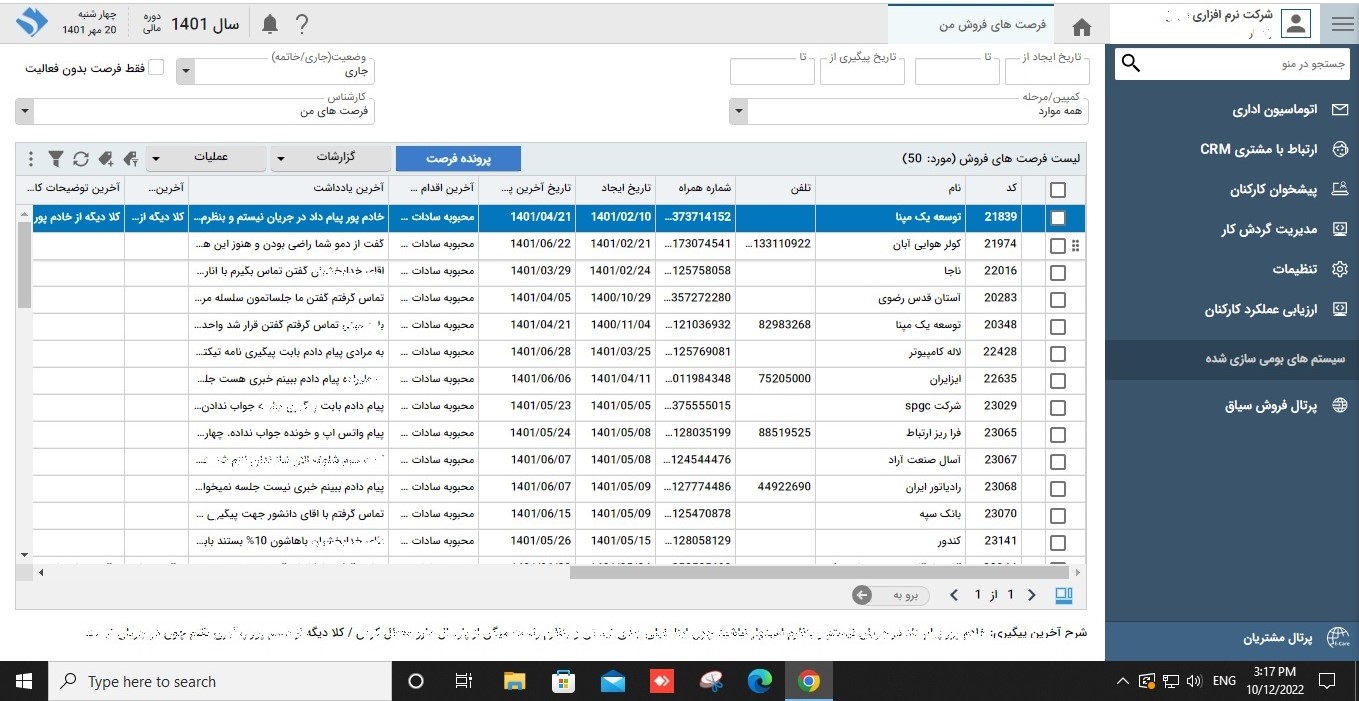Open the notifications bell
The height and width of the screenshot is (701, 1359).
(x=270, y=24)
